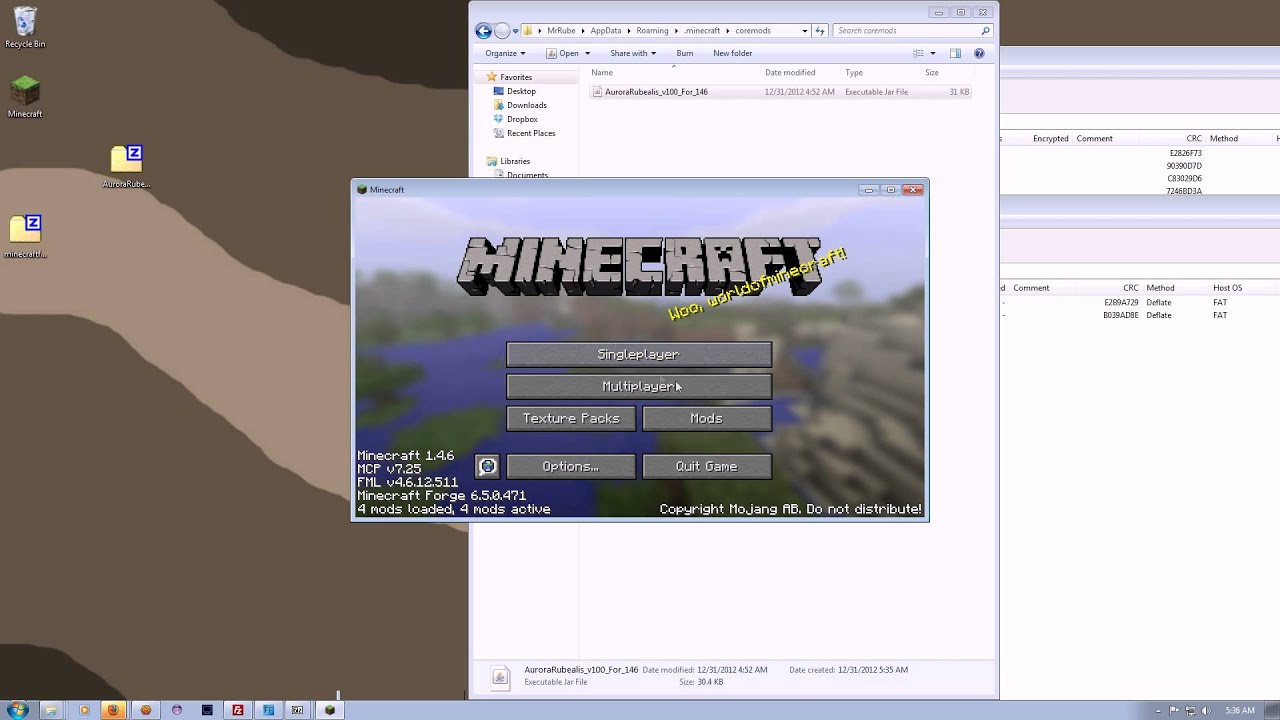1280x720 pixels.
Task: Click the CRC column header in top archive window
Action: click(1194, 138)
